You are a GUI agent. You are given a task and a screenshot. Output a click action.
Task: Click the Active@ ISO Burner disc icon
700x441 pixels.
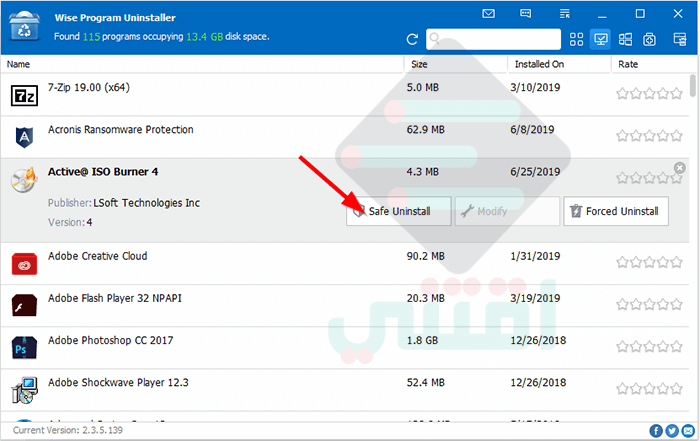pyautogui.click(x=24, y=179)
